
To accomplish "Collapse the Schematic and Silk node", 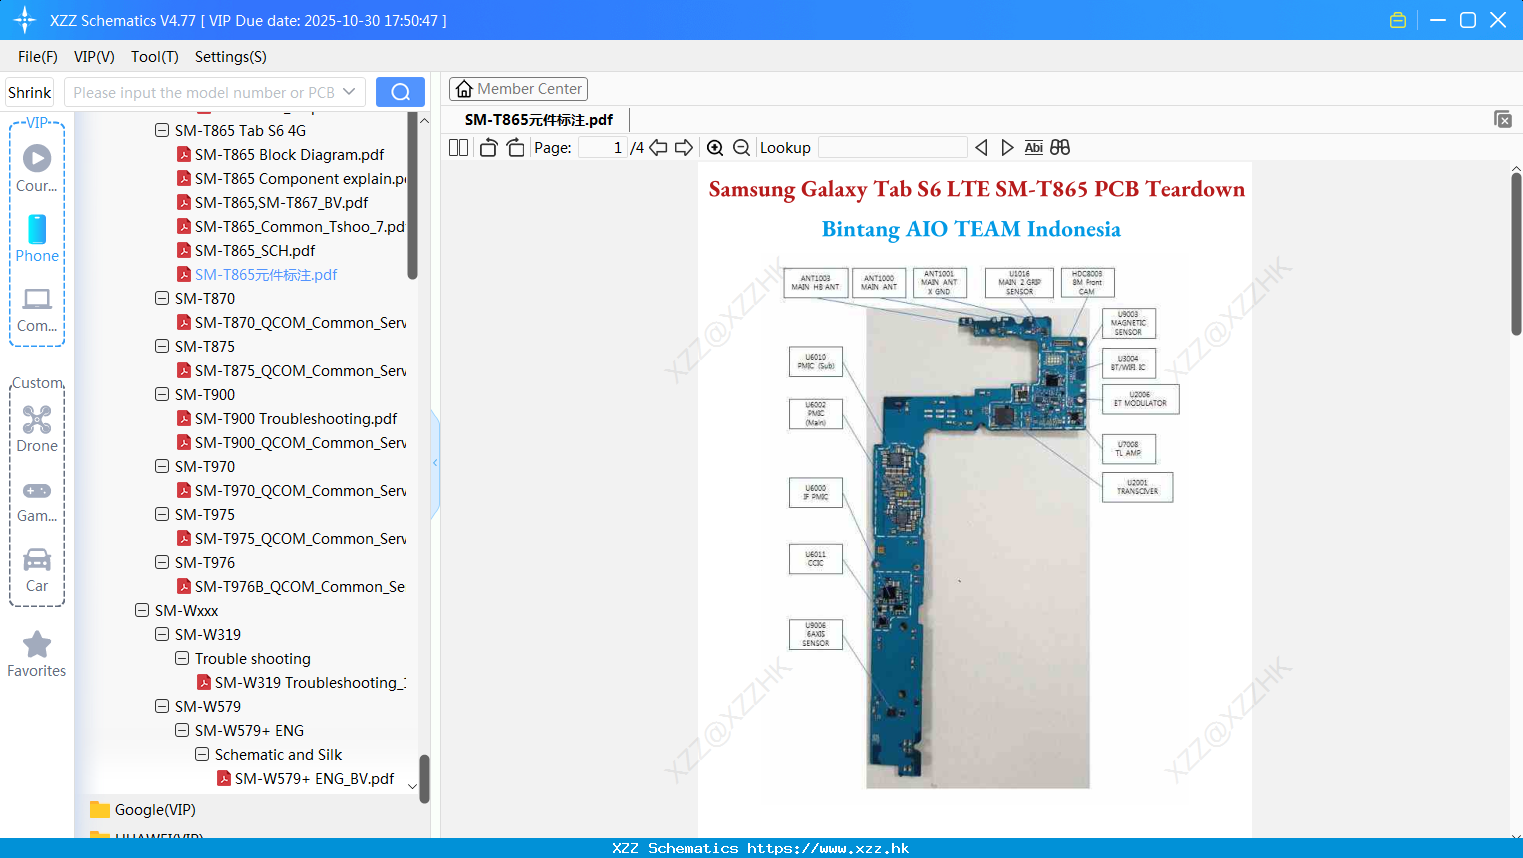I will click(x=202, y=754).
